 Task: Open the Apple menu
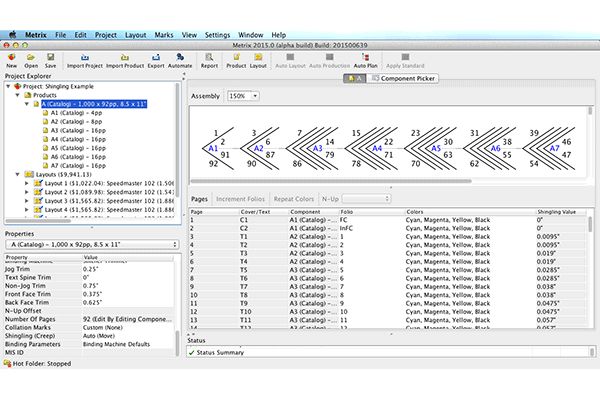13,35
